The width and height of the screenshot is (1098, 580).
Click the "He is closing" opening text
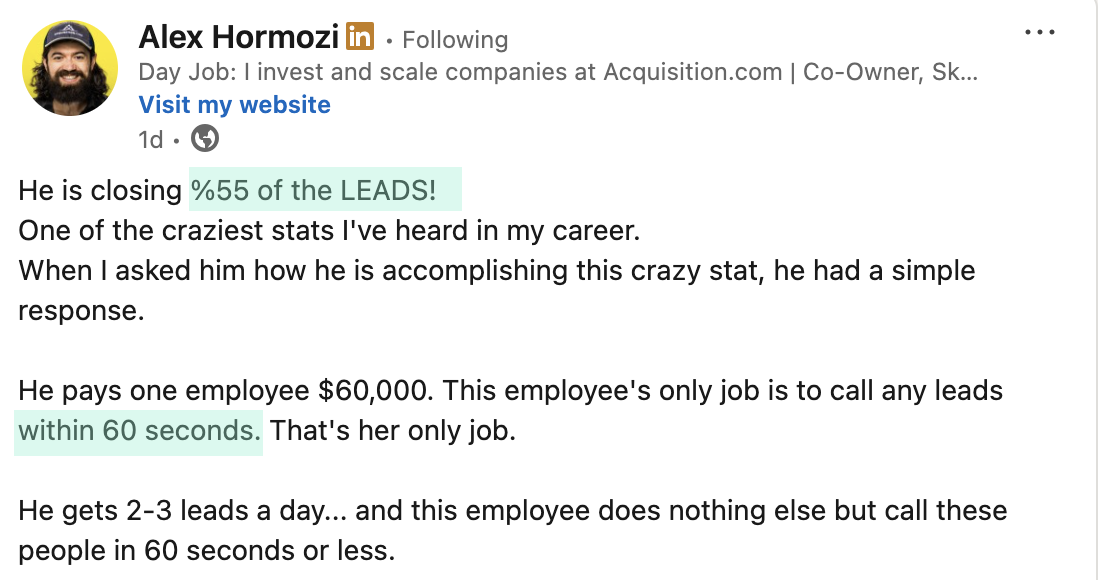point(101,190)
